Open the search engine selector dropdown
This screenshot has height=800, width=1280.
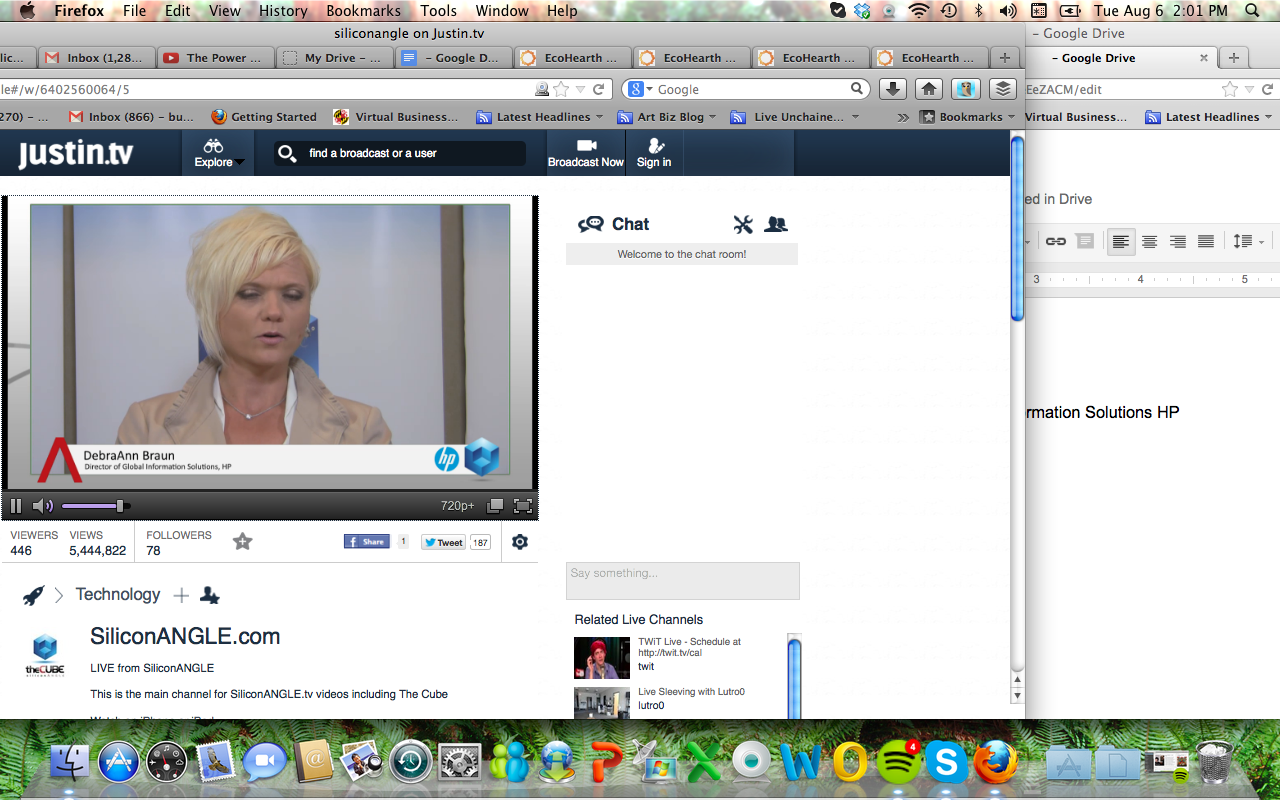tap(640, 89)
